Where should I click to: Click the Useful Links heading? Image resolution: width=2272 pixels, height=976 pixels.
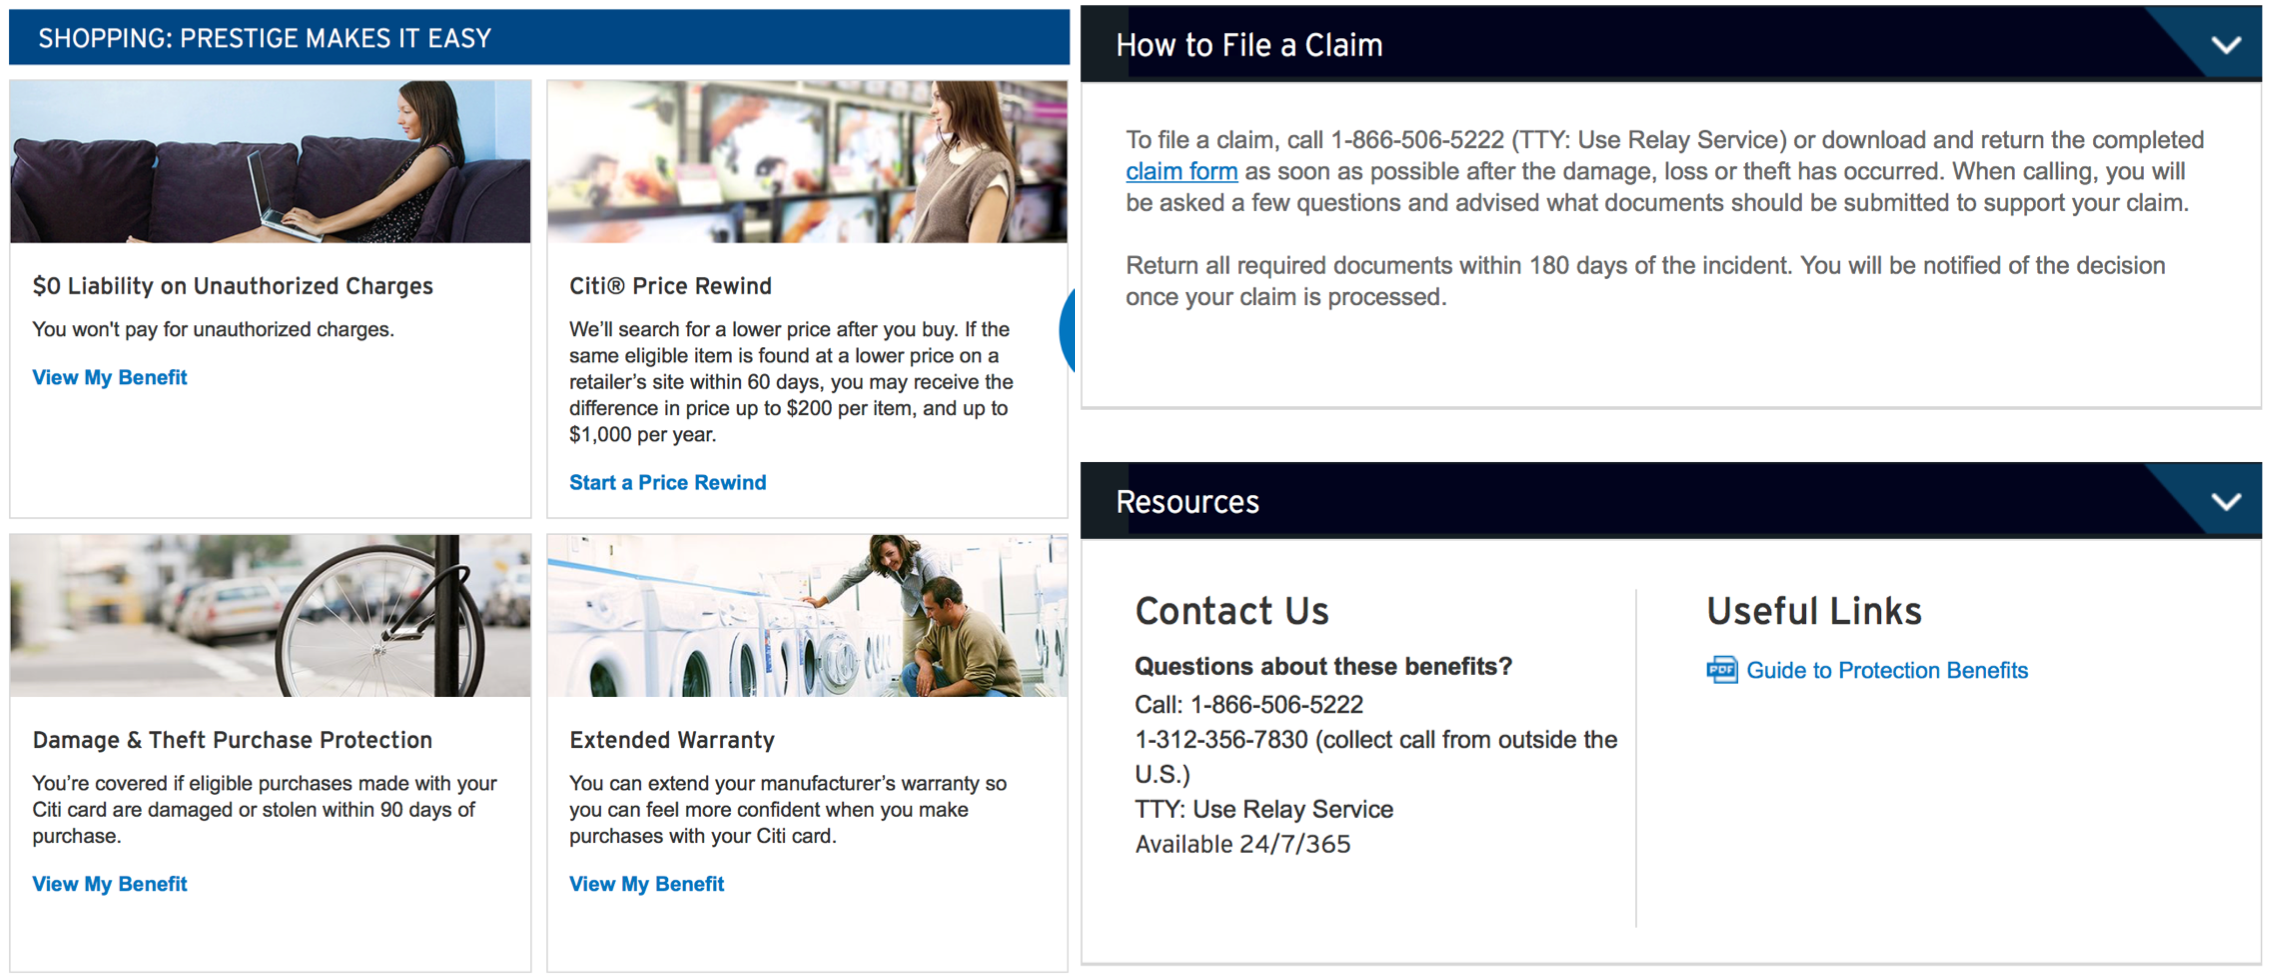1814,611
